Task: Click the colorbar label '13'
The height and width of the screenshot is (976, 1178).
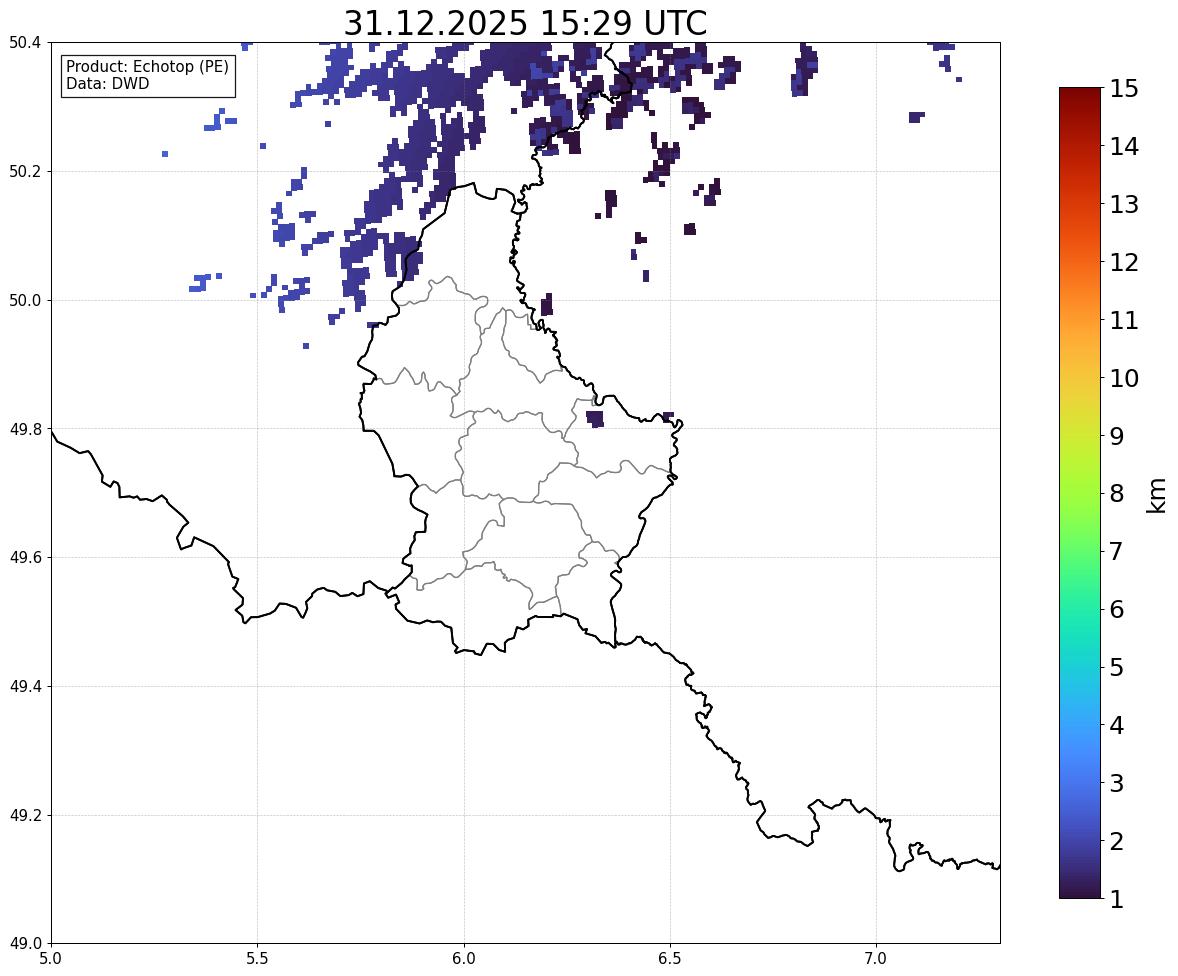Action: coord(1124,204)
